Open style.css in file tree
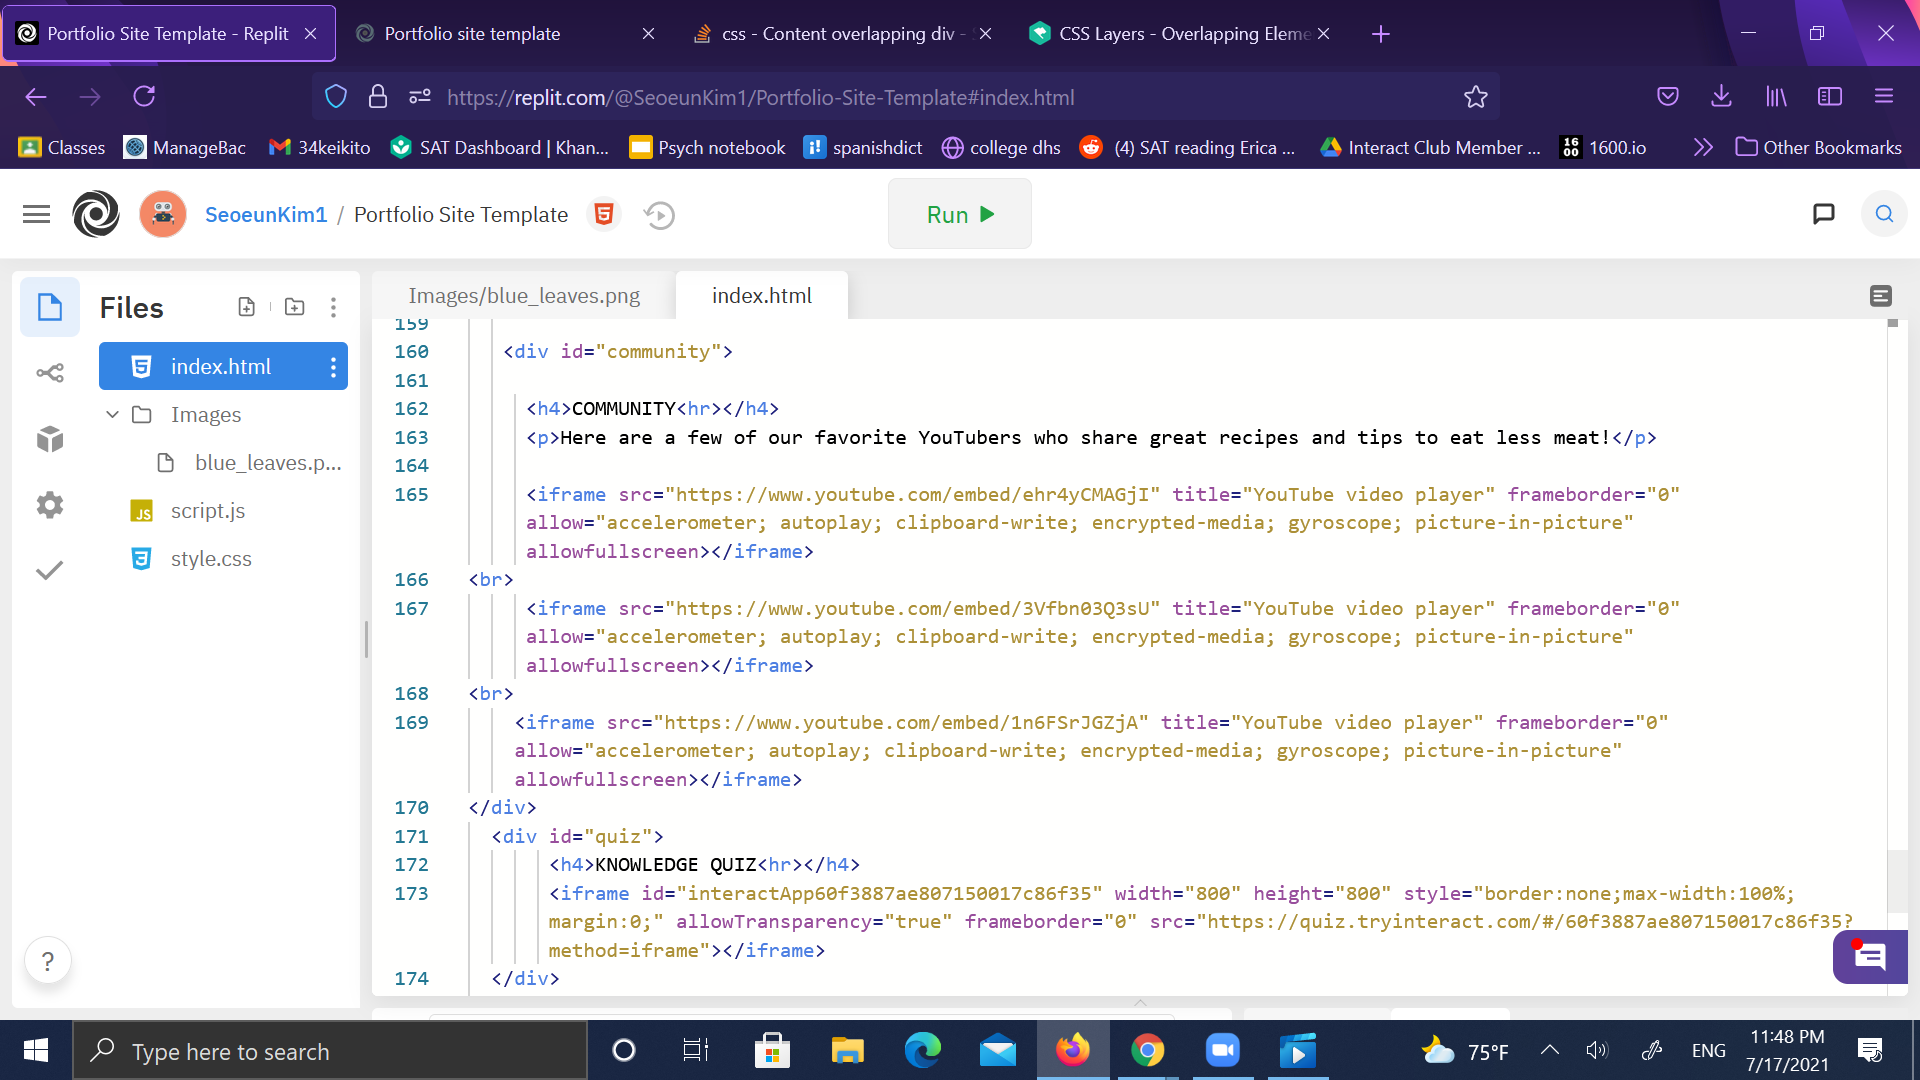This screenshot has width=1920, height=1080. pyautogui.click(x=211, y=559)
